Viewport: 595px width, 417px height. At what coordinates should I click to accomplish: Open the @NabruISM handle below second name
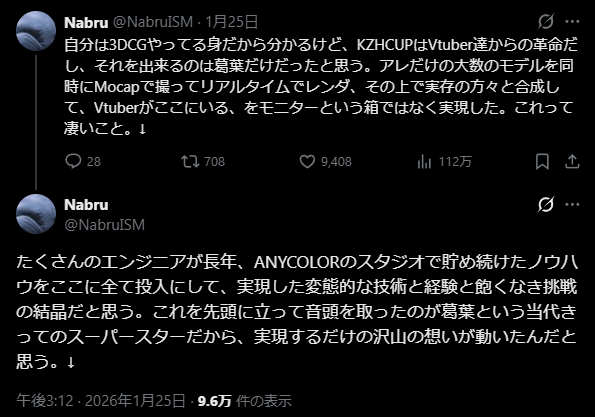coord(104,225)
